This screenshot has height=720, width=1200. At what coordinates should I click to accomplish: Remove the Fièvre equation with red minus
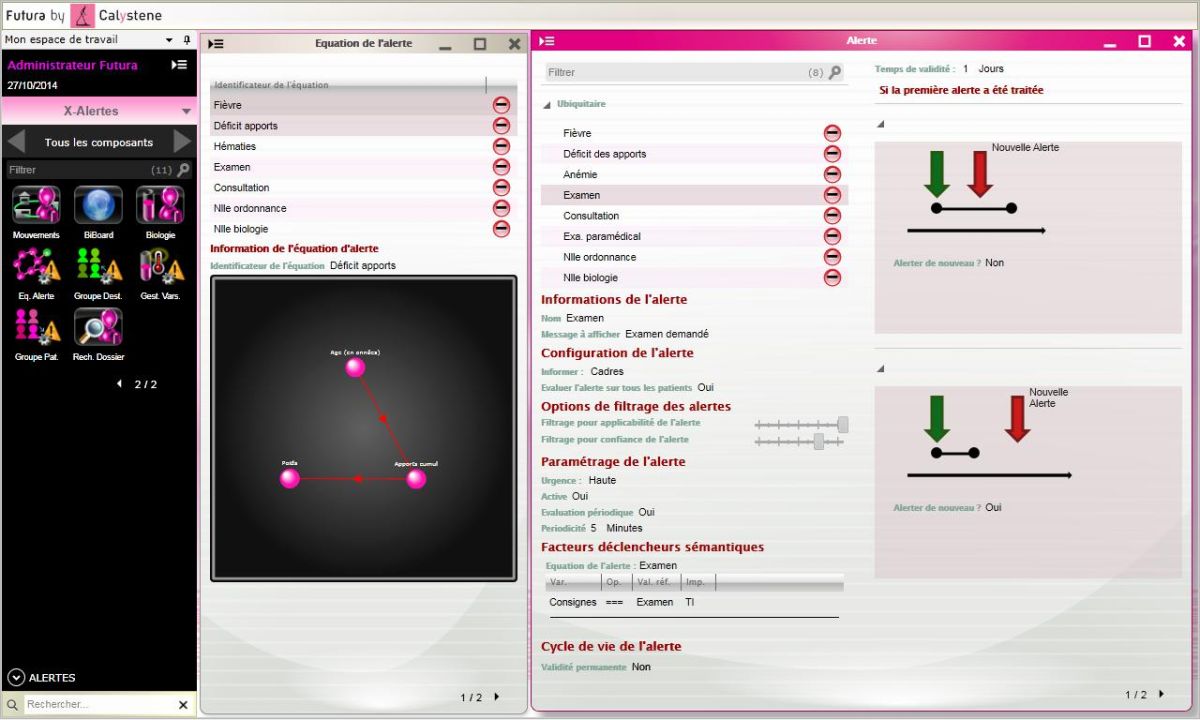tap(501, 105)
